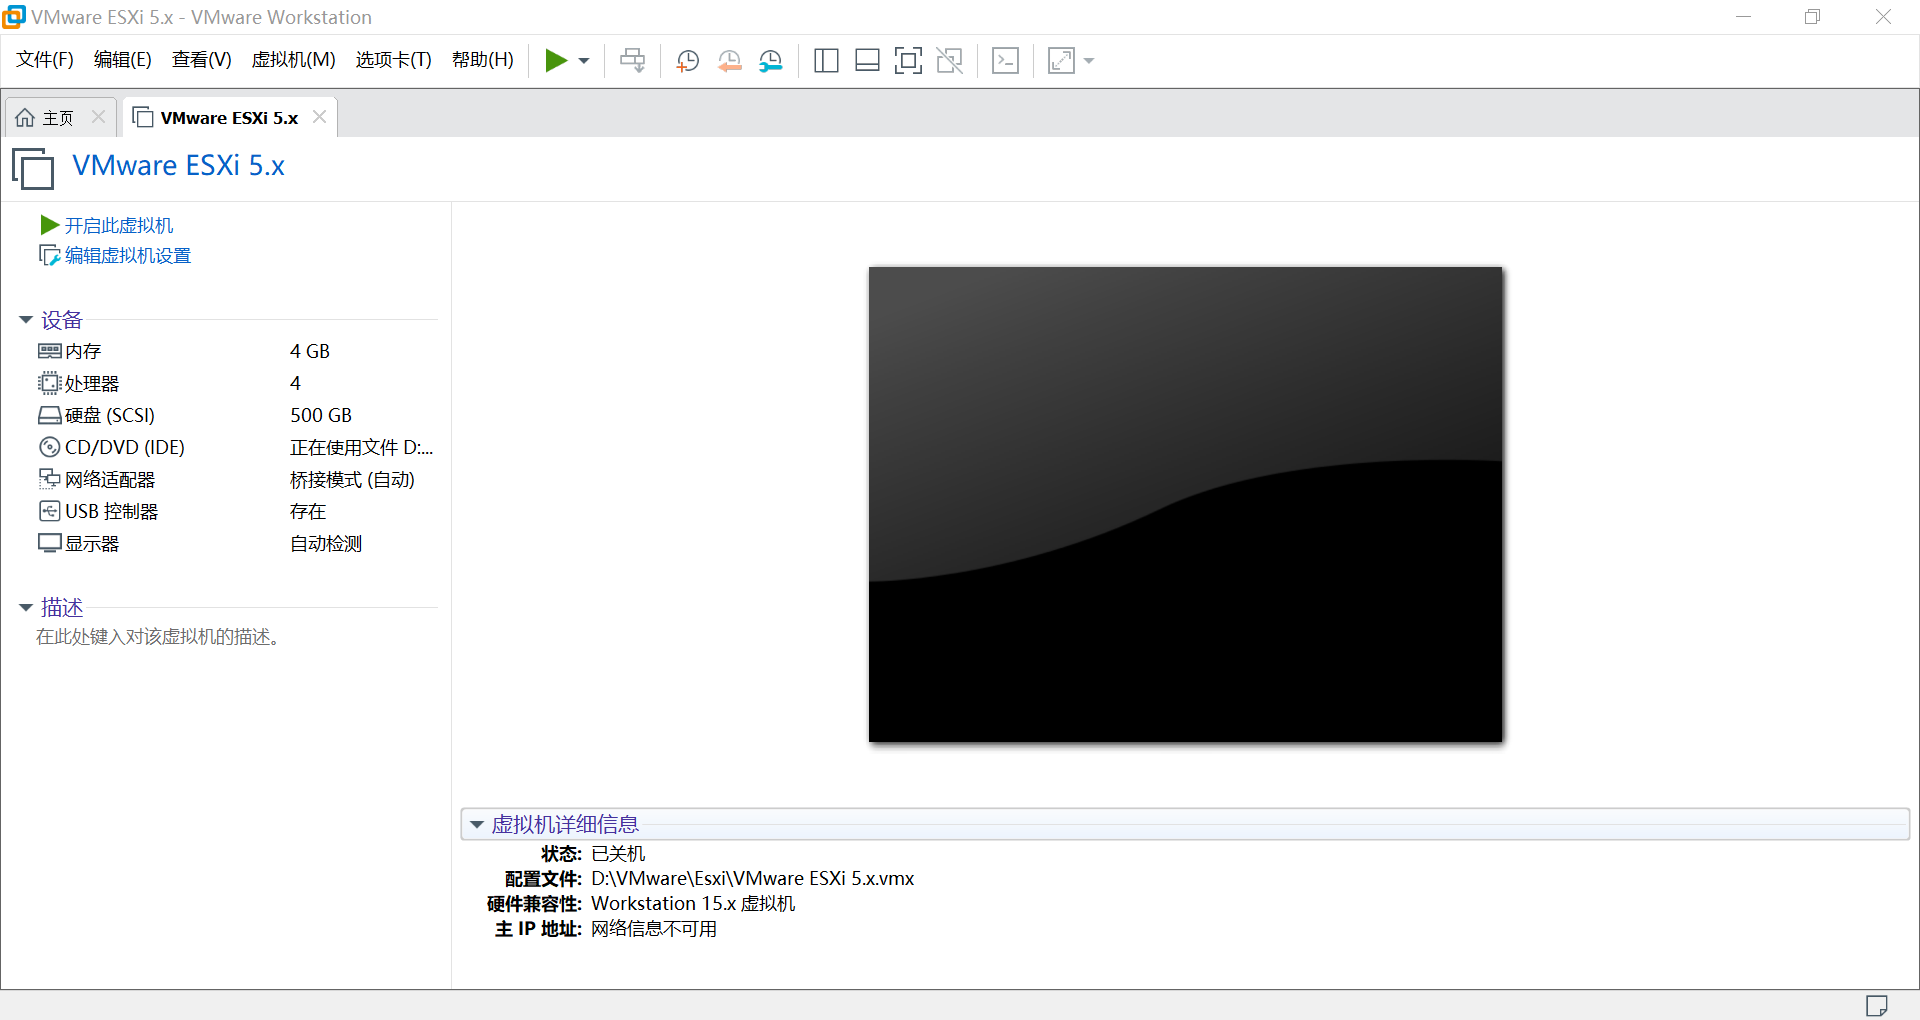Image resolution: width=1920 pixels, height=1020 pixels.
Task: Select the 处理器 device label
Action: (x=92, y=383)
